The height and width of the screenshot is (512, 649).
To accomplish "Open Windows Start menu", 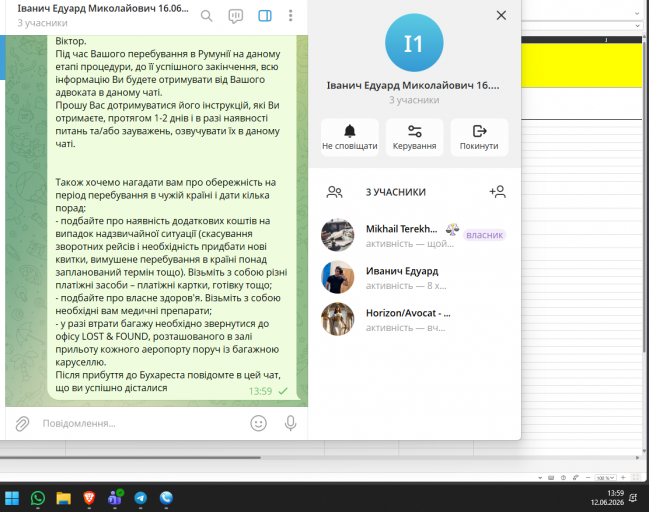I will (12, 498).
